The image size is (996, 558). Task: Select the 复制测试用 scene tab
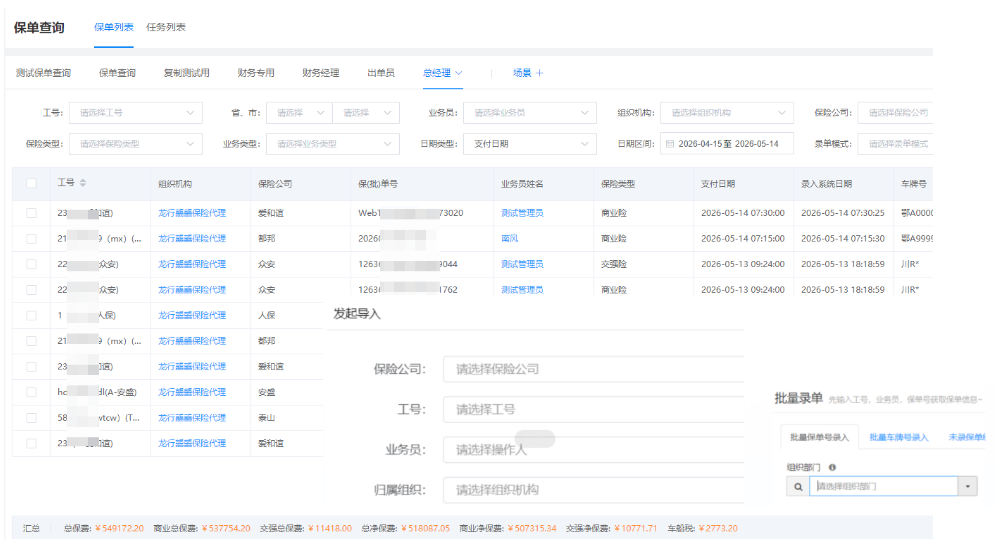point(187,73)
